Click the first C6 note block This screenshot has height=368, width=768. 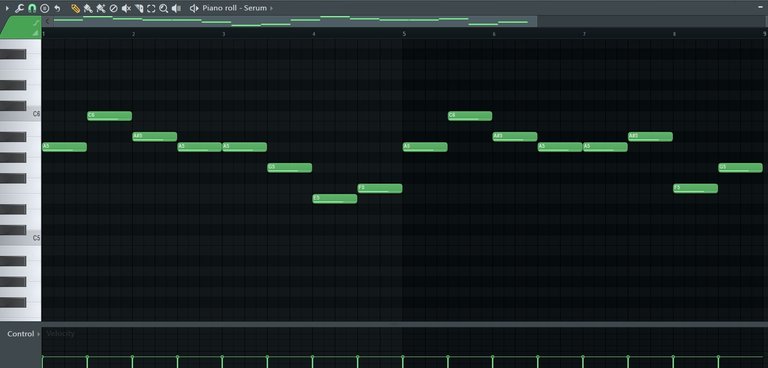[109, 116]
